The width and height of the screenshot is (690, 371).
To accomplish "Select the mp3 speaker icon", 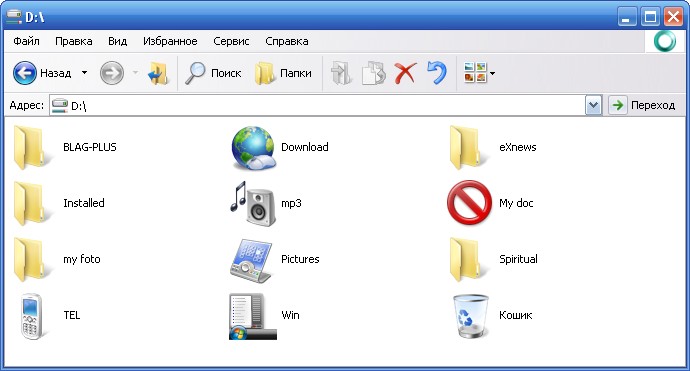I will click(253, 203).
